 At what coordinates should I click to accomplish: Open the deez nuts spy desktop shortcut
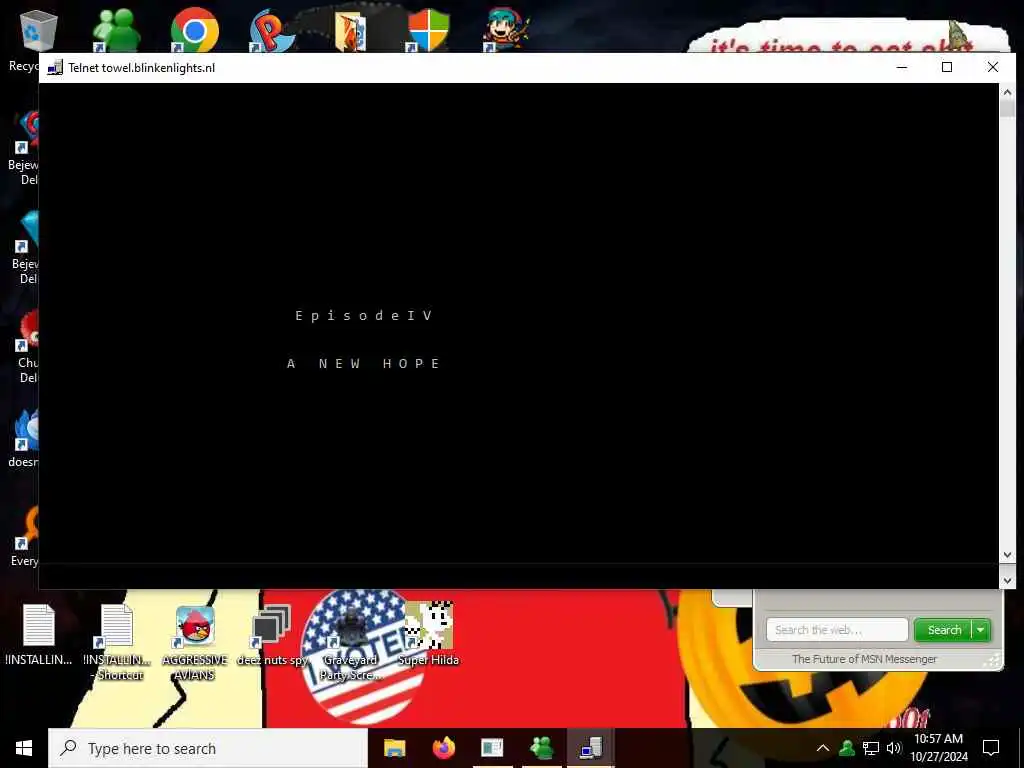click(x=272, y=635)
